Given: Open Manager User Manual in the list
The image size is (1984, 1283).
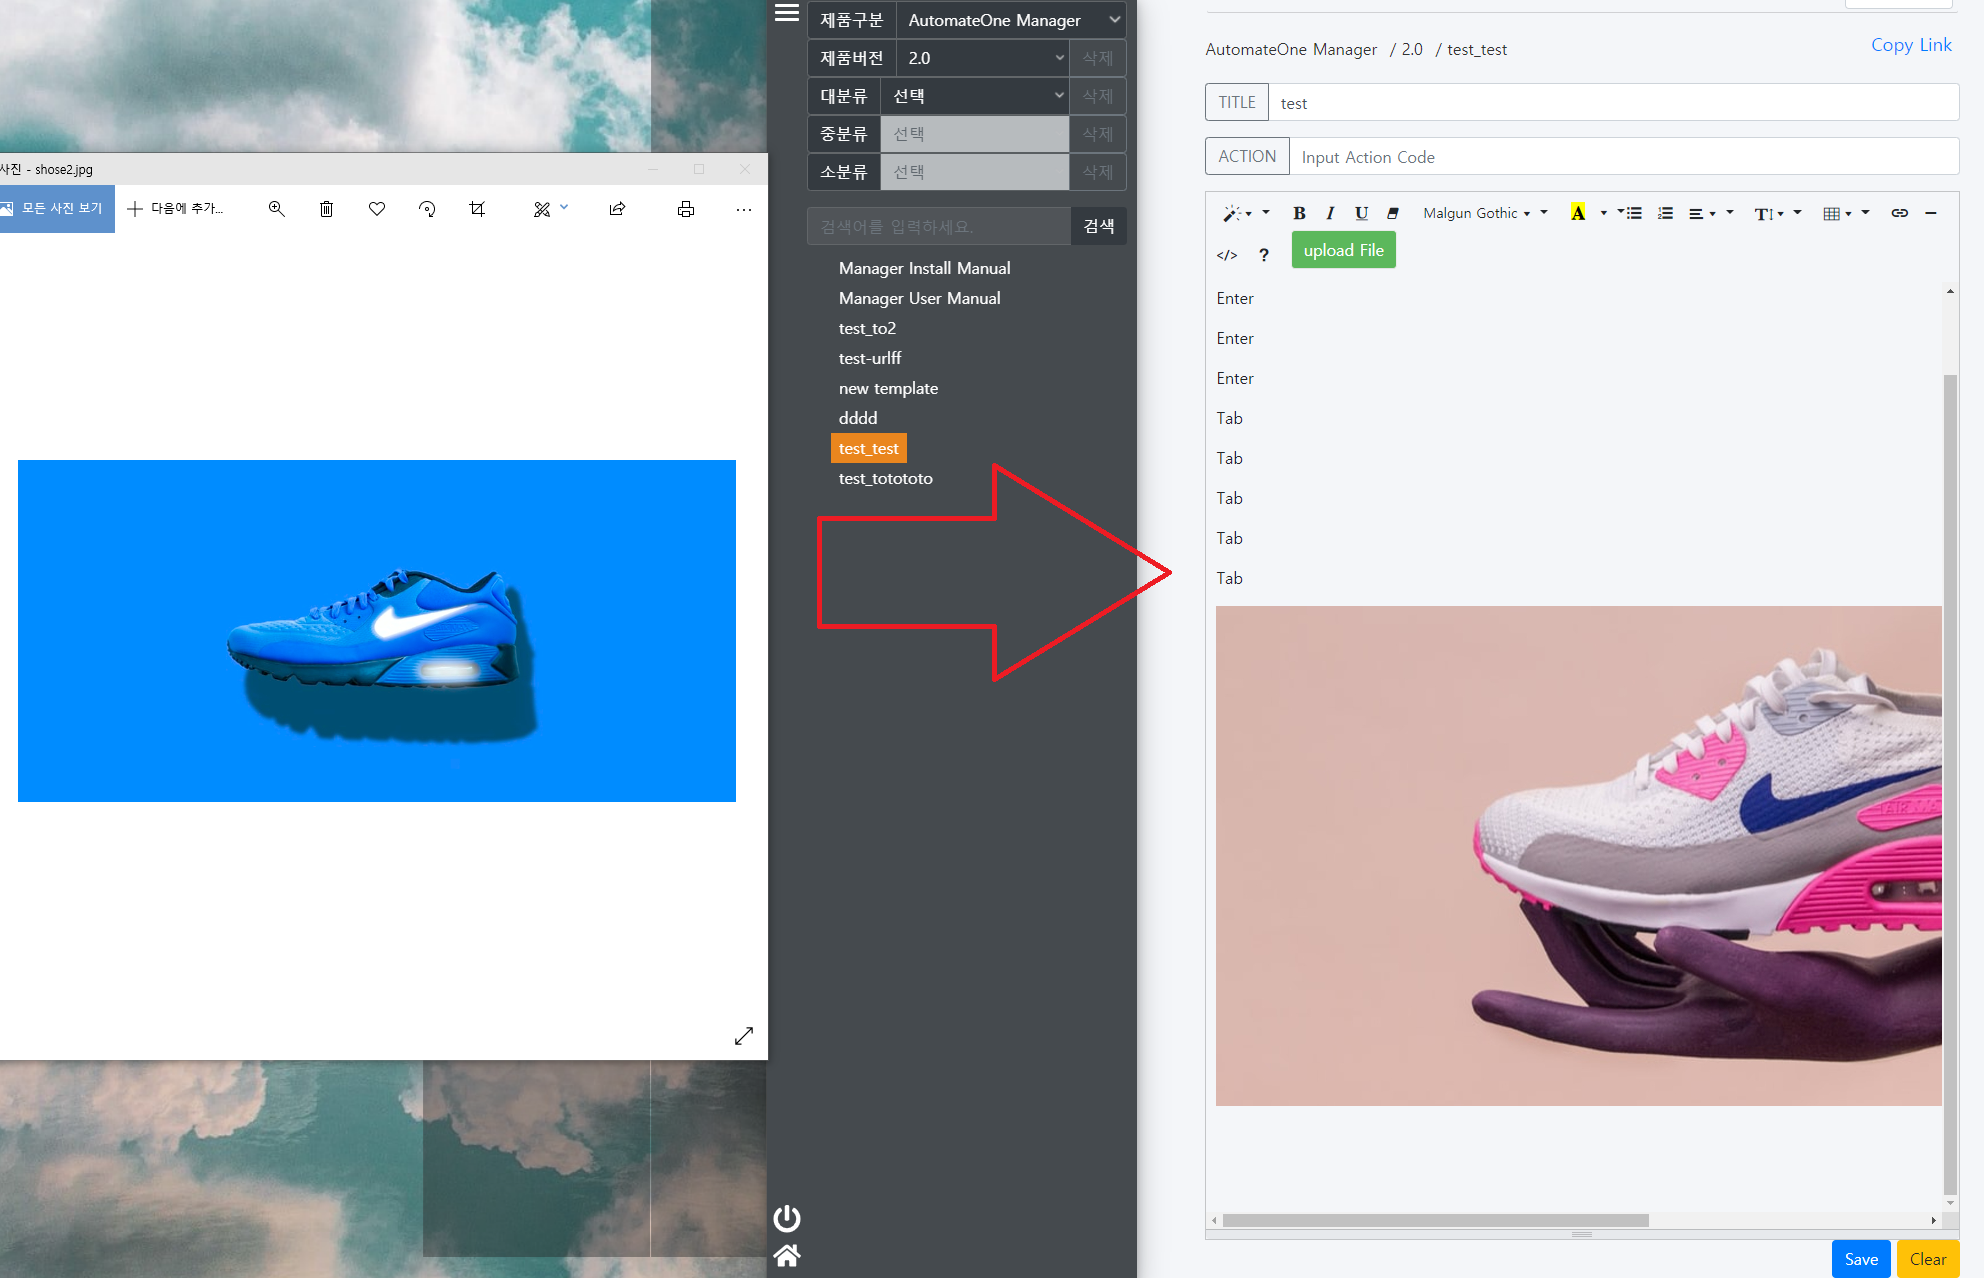Looking at the screenshot, I should [x=919, y=298].
